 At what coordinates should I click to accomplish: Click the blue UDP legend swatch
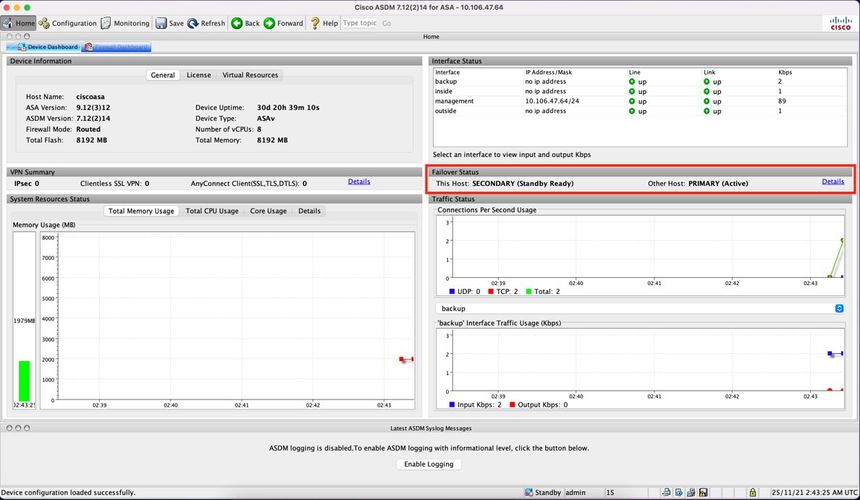point(452,292)
